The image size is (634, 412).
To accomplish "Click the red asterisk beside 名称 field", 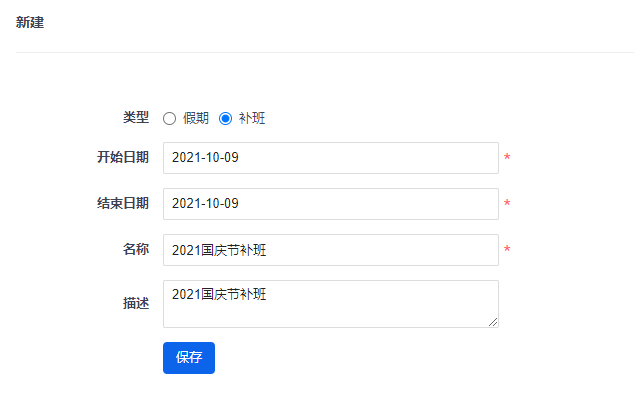I will [507, 249].
